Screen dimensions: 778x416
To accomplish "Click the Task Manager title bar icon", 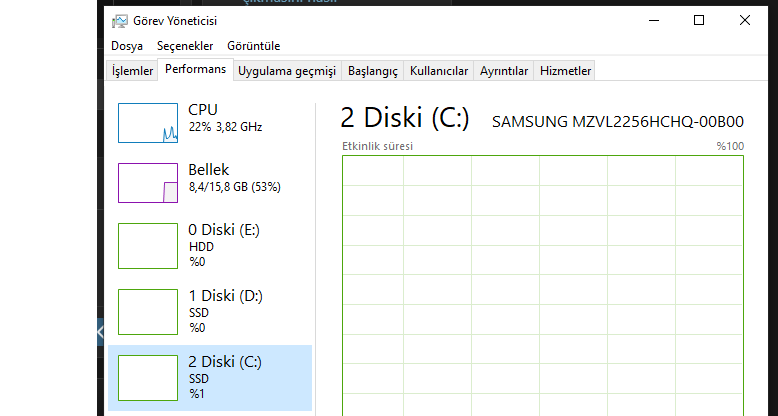I will click(x=120, y=20).
